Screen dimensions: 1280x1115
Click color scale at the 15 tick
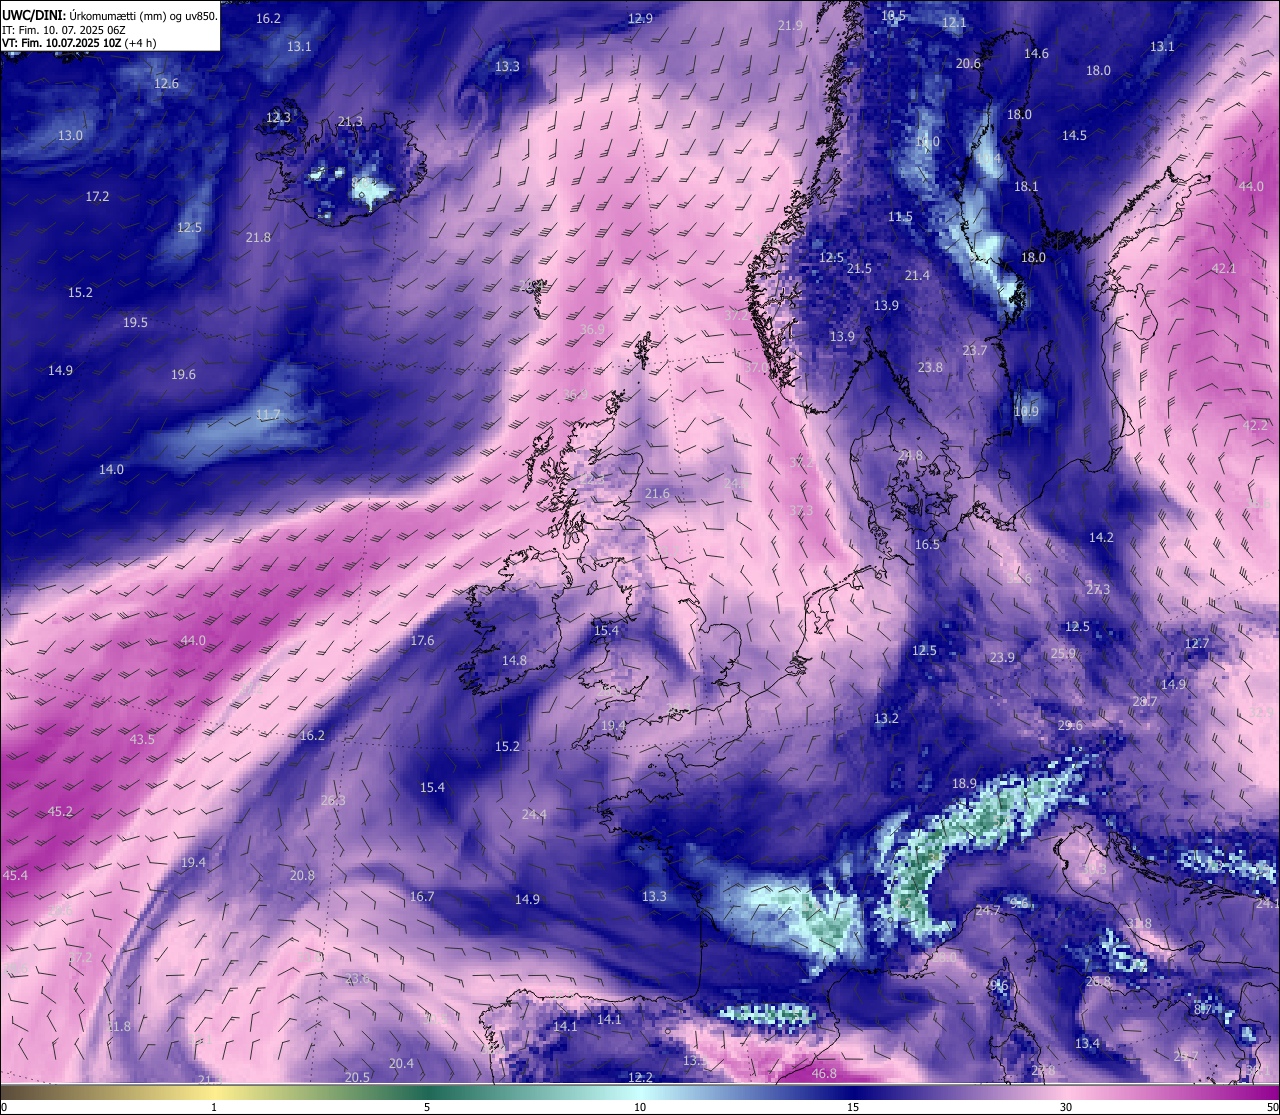point(853,1106)
